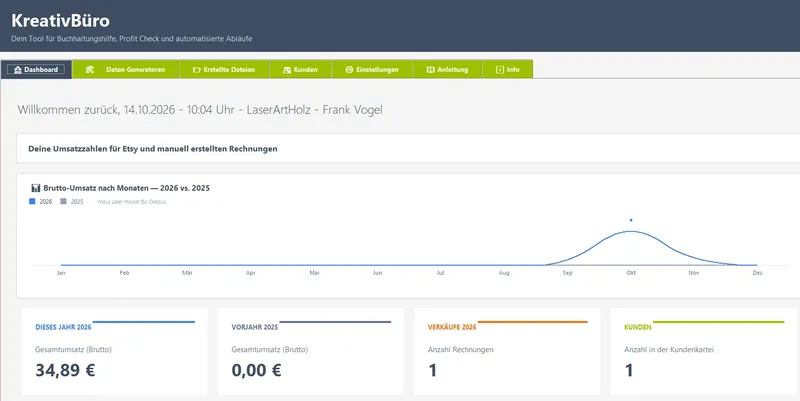
Task: Click the VORJAHR 2025 heading
Action: [255, 327]
